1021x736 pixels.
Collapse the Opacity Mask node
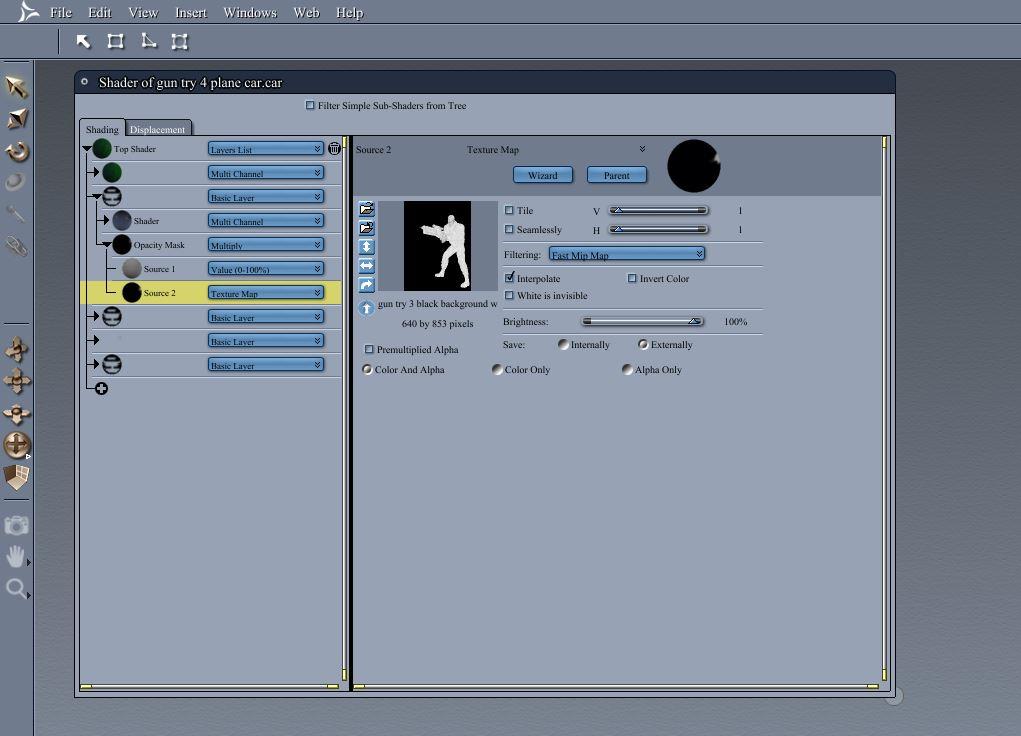106,245
